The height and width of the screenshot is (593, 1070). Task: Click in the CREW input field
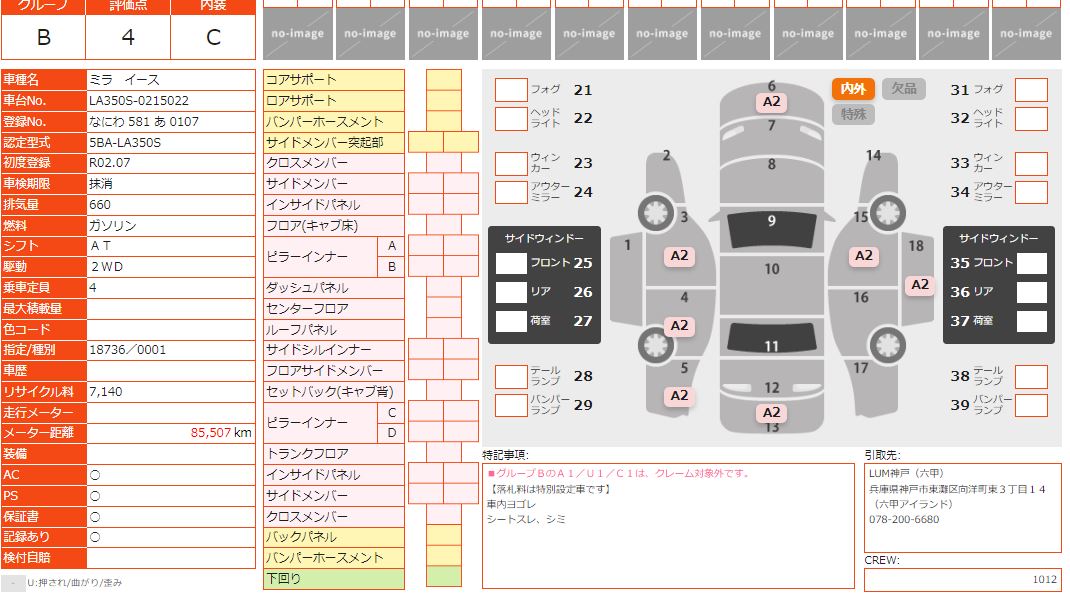pos(962,580)
